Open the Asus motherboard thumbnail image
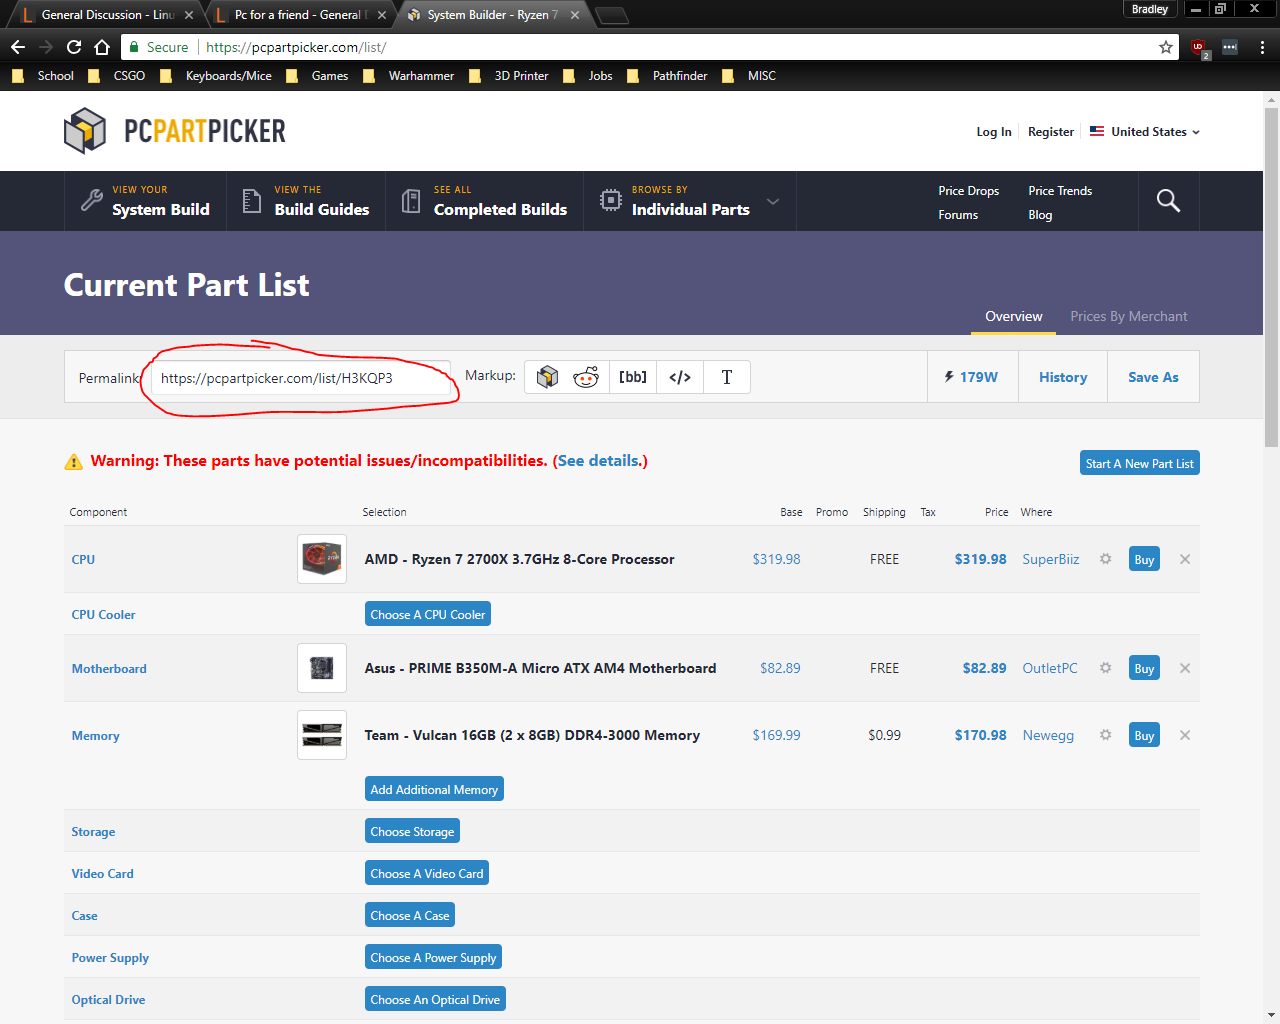1280x1024 pixels. [x=322, y=668]
